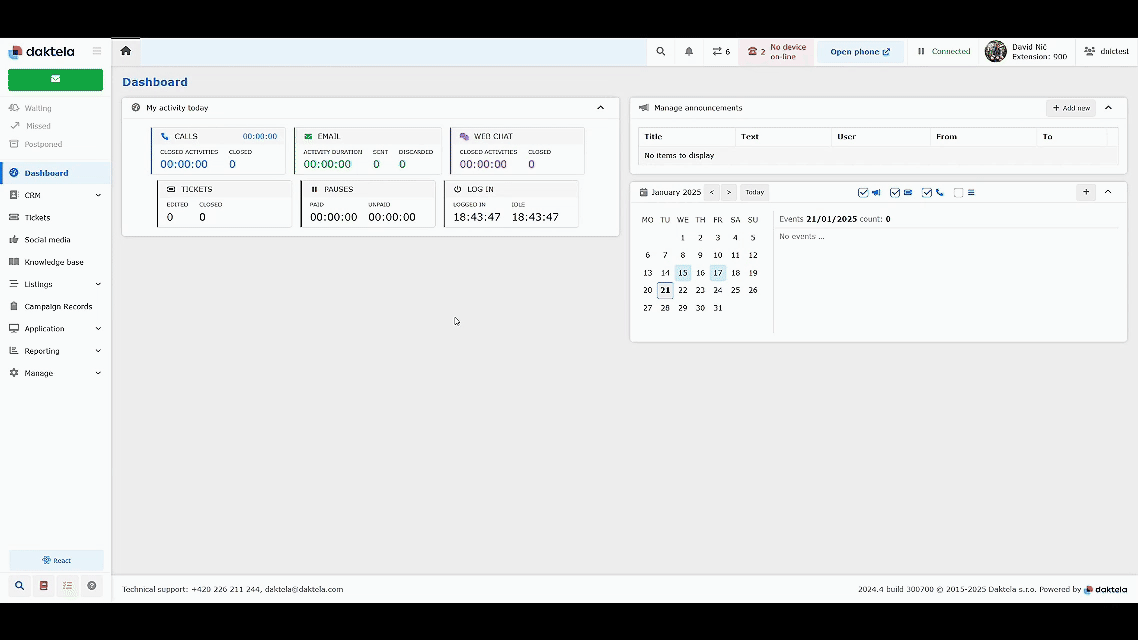Collapse the Manage announcements panel
1138x640 pixels.
coord(1108,108)
